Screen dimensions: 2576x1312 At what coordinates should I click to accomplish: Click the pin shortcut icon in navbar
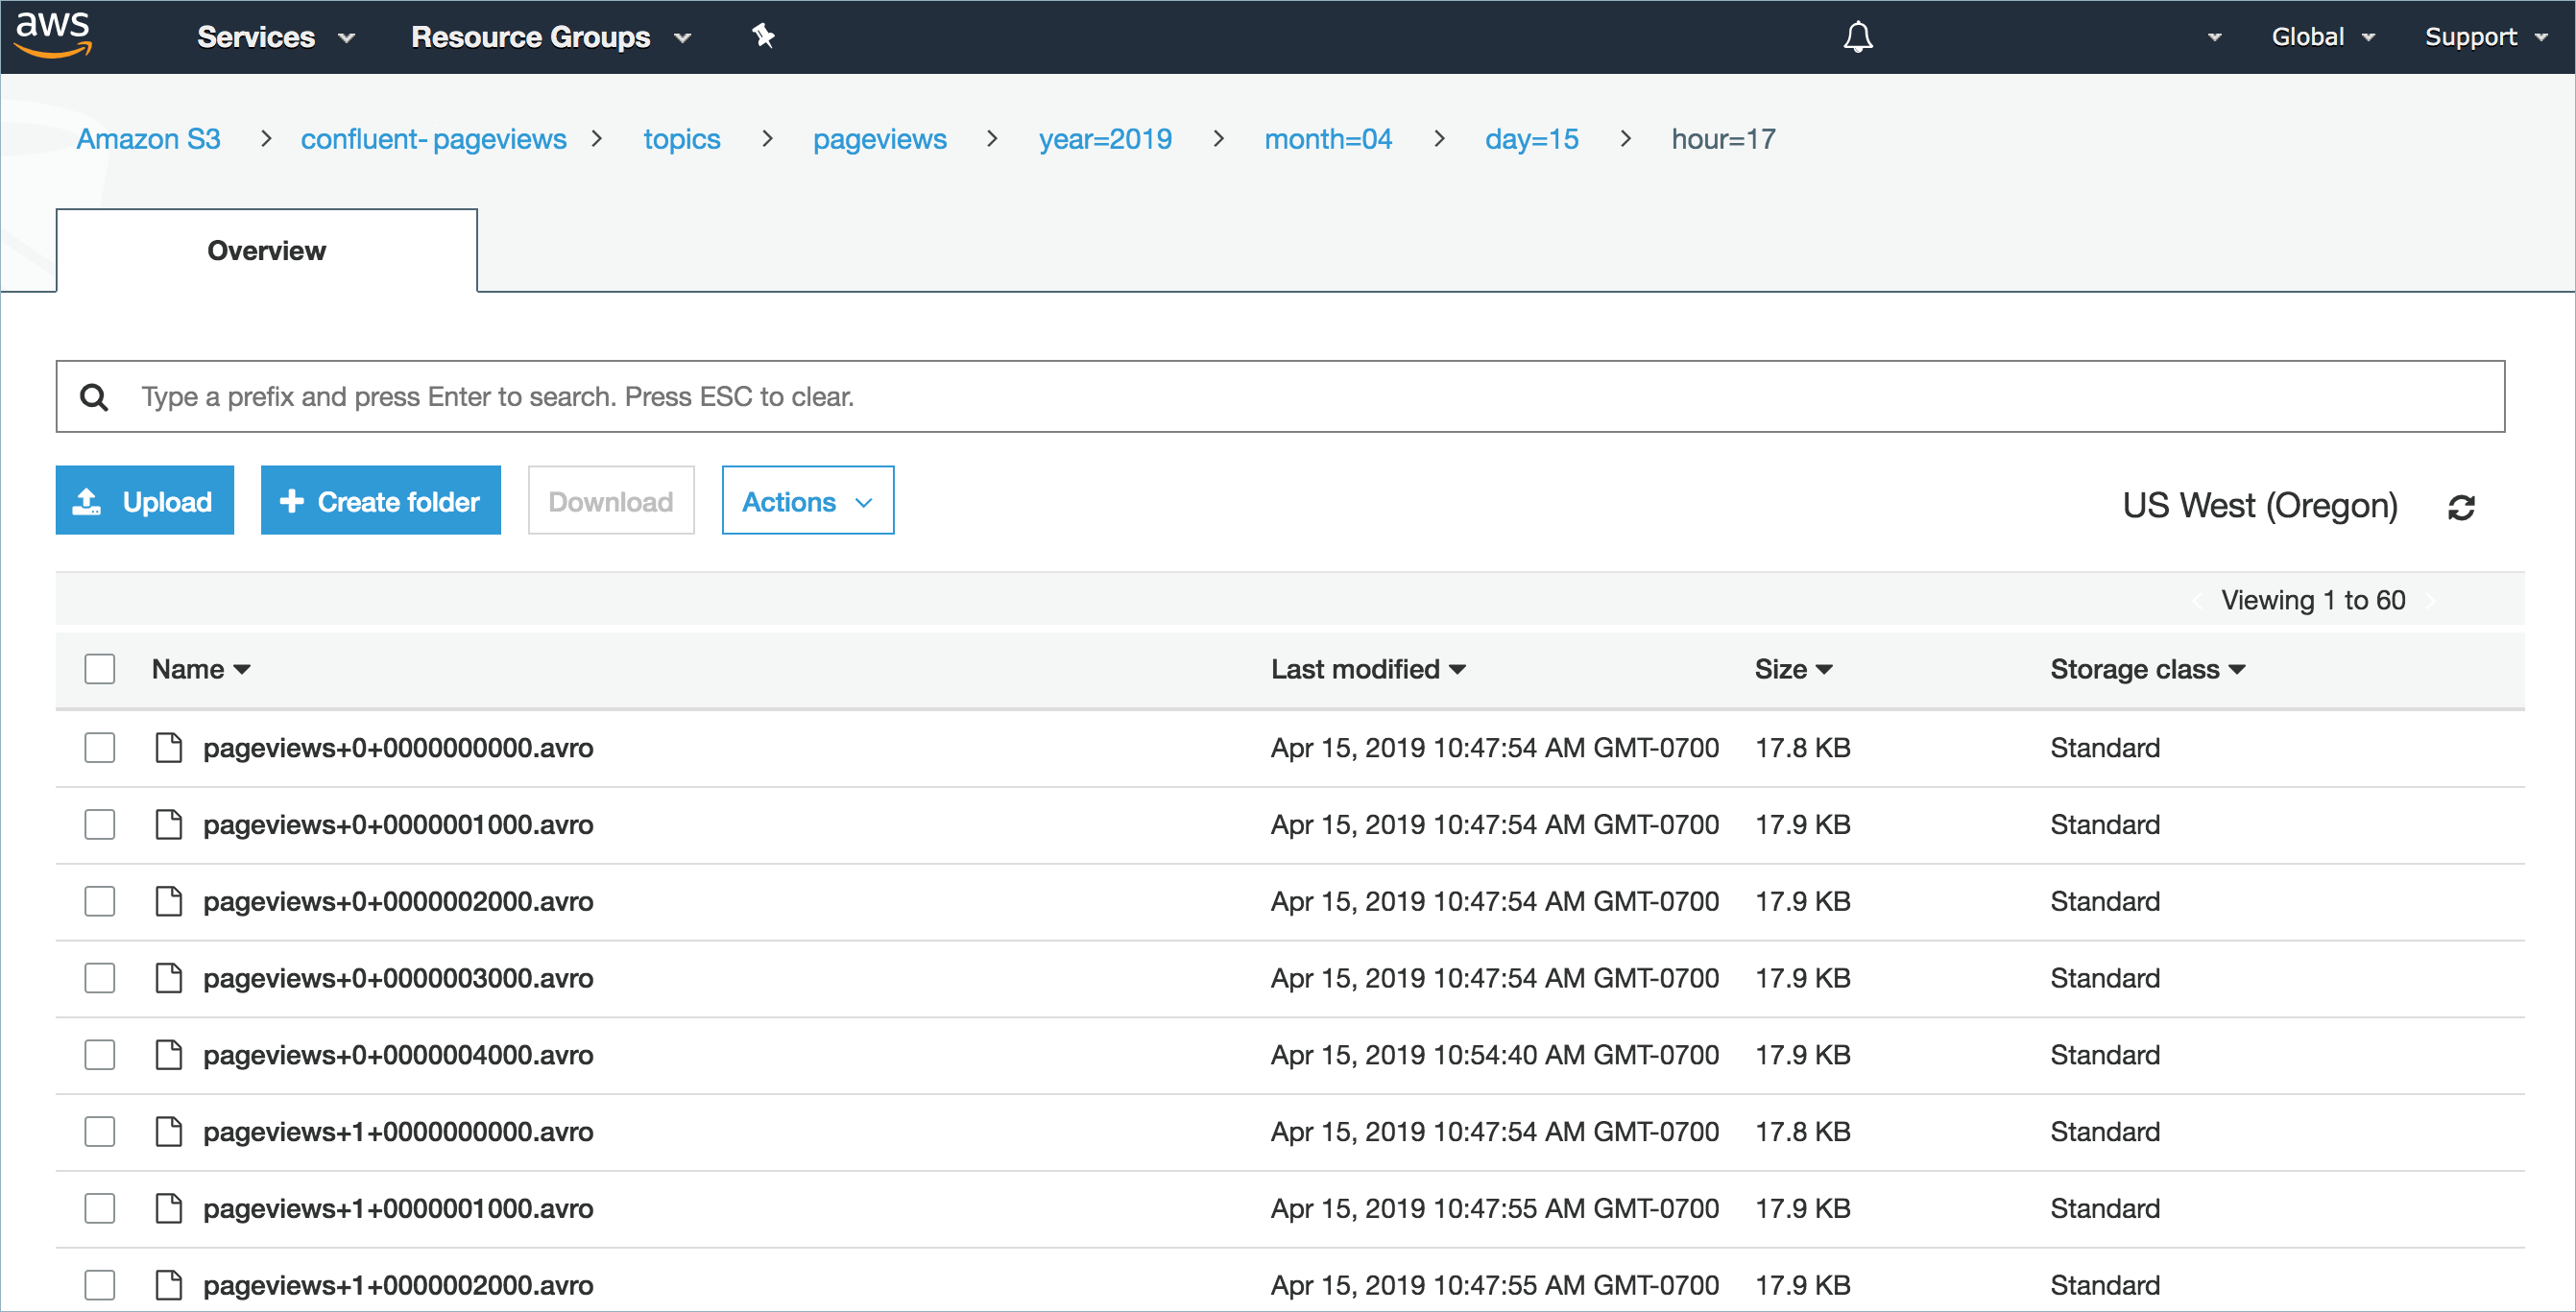763,36
